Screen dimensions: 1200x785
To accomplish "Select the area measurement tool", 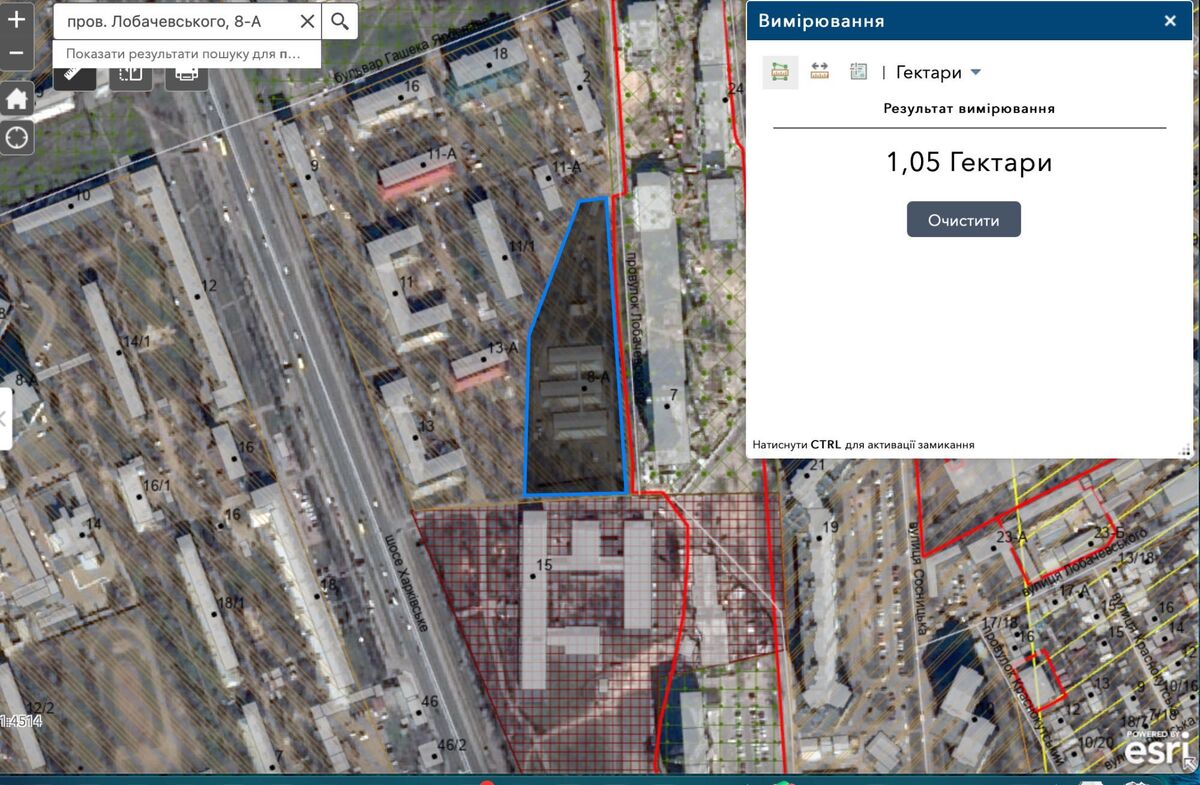I will [x=780, y=72].
